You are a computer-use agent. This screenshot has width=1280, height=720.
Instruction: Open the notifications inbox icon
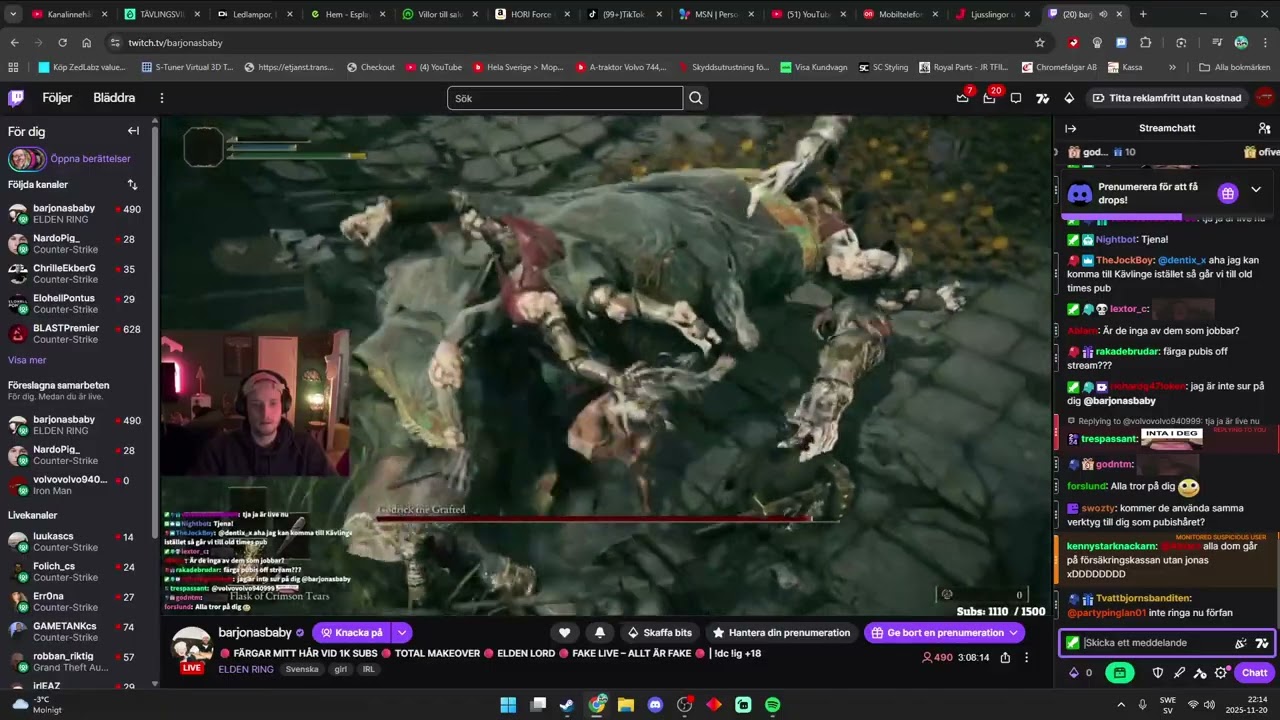(x=989, y=98)
